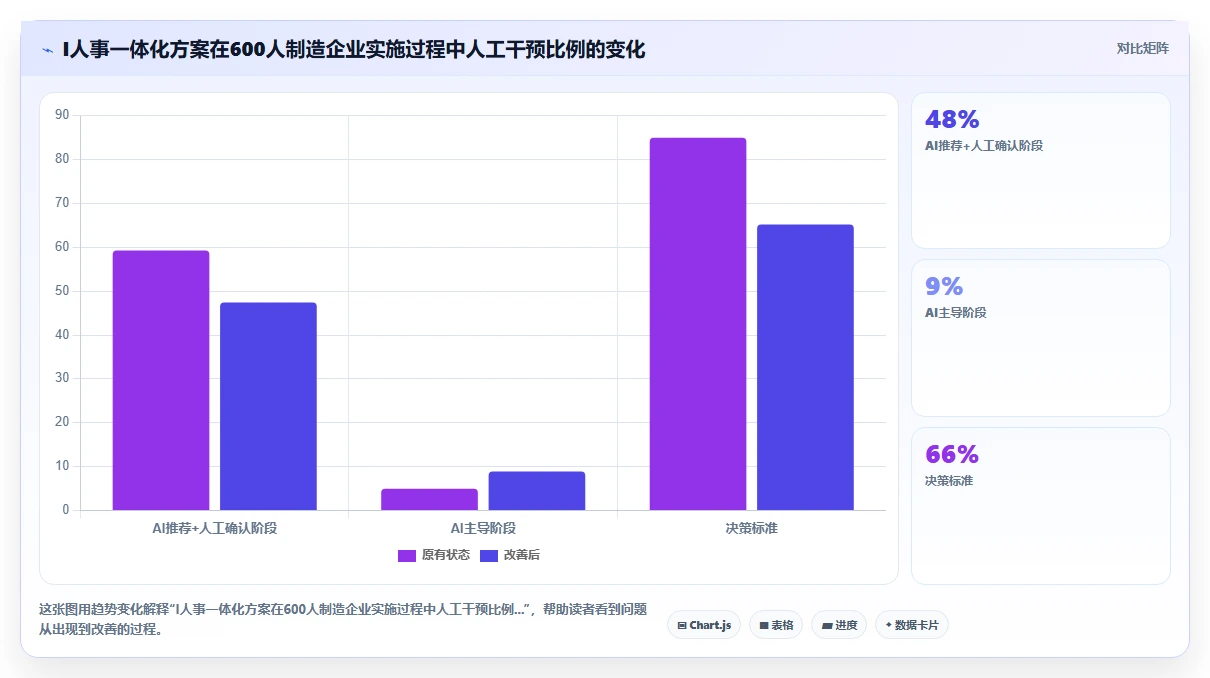Image resolution: width=1210 pixels, height=678 pixels.
Task: Click the purple bar for 决策标准
Action: 698,324
